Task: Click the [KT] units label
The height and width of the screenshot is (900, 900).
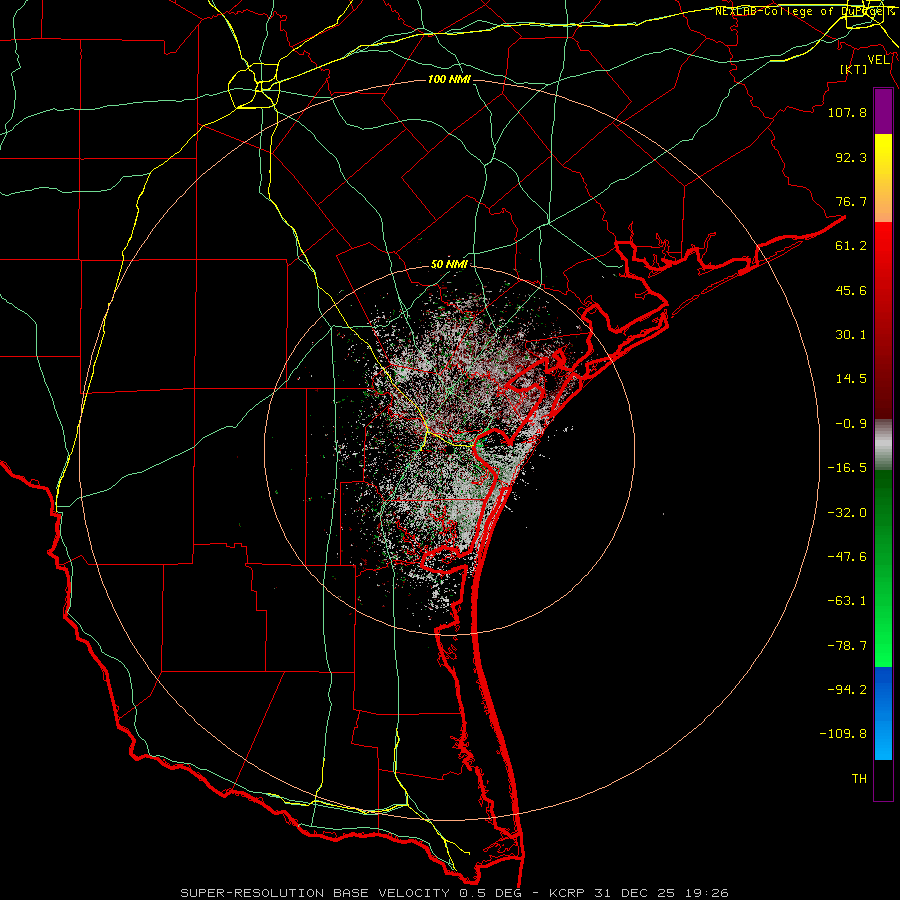Action: [853, 69]
